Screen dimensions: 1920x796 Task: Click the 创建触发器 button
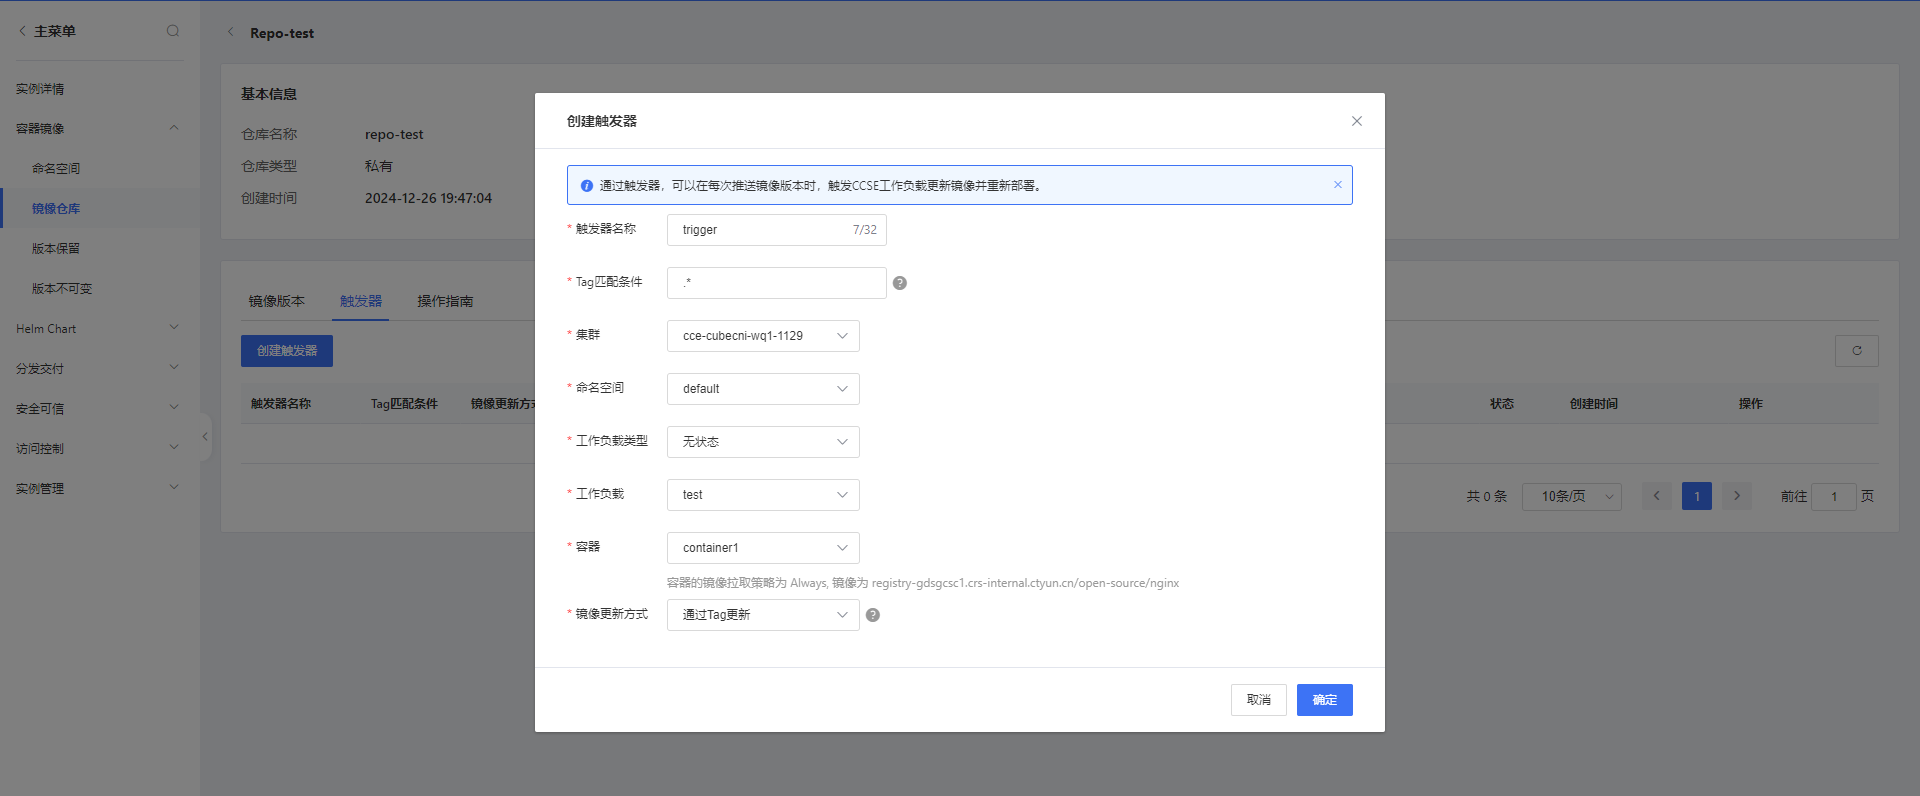pyautogui.click(x=287, y=351)
